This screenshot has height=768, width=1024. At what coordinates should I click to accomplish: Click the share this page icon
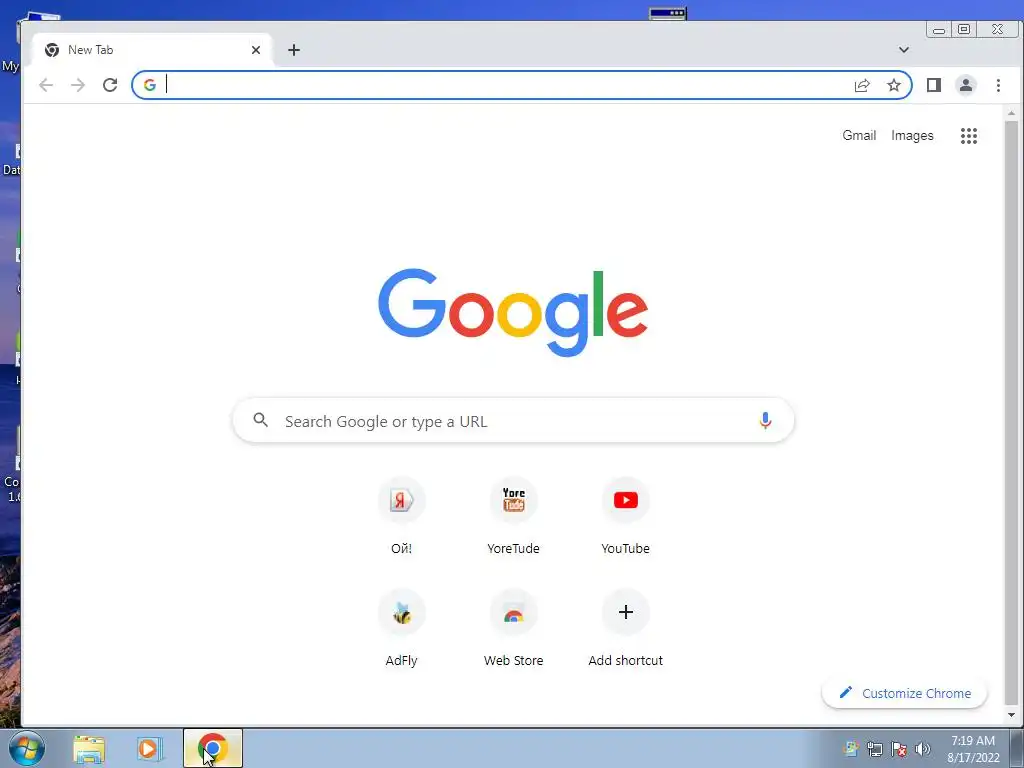coord(862,85)
